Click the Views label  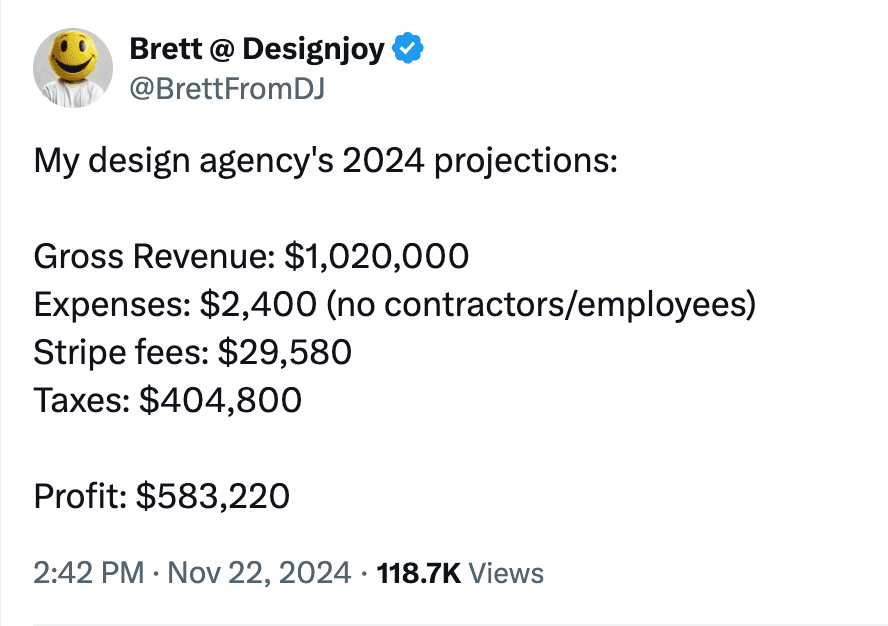coord(506,573)
